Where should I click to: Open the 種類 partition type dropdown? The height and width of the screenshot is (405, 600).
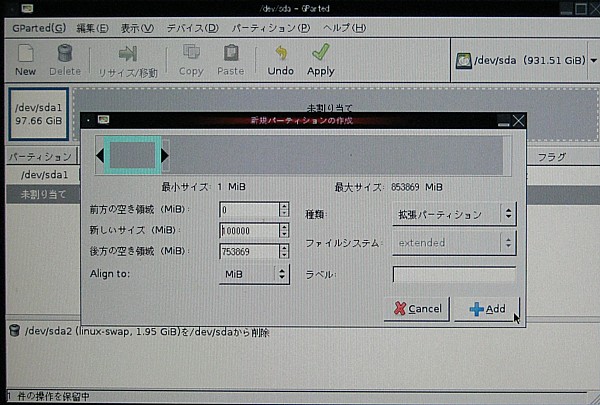click(x=454, y=214)
